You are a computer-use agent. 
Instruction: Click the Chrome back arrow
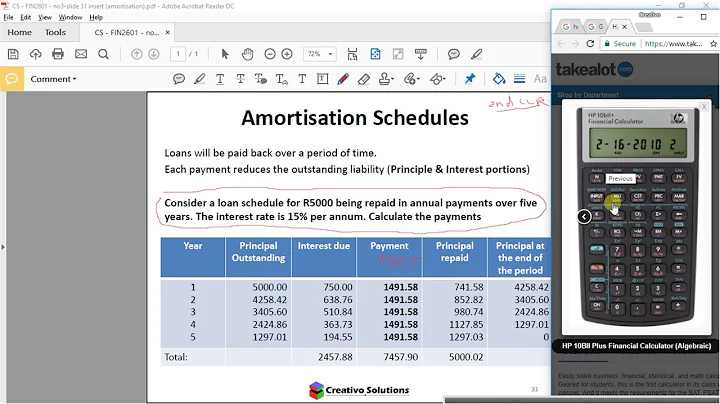click(561, 44)
